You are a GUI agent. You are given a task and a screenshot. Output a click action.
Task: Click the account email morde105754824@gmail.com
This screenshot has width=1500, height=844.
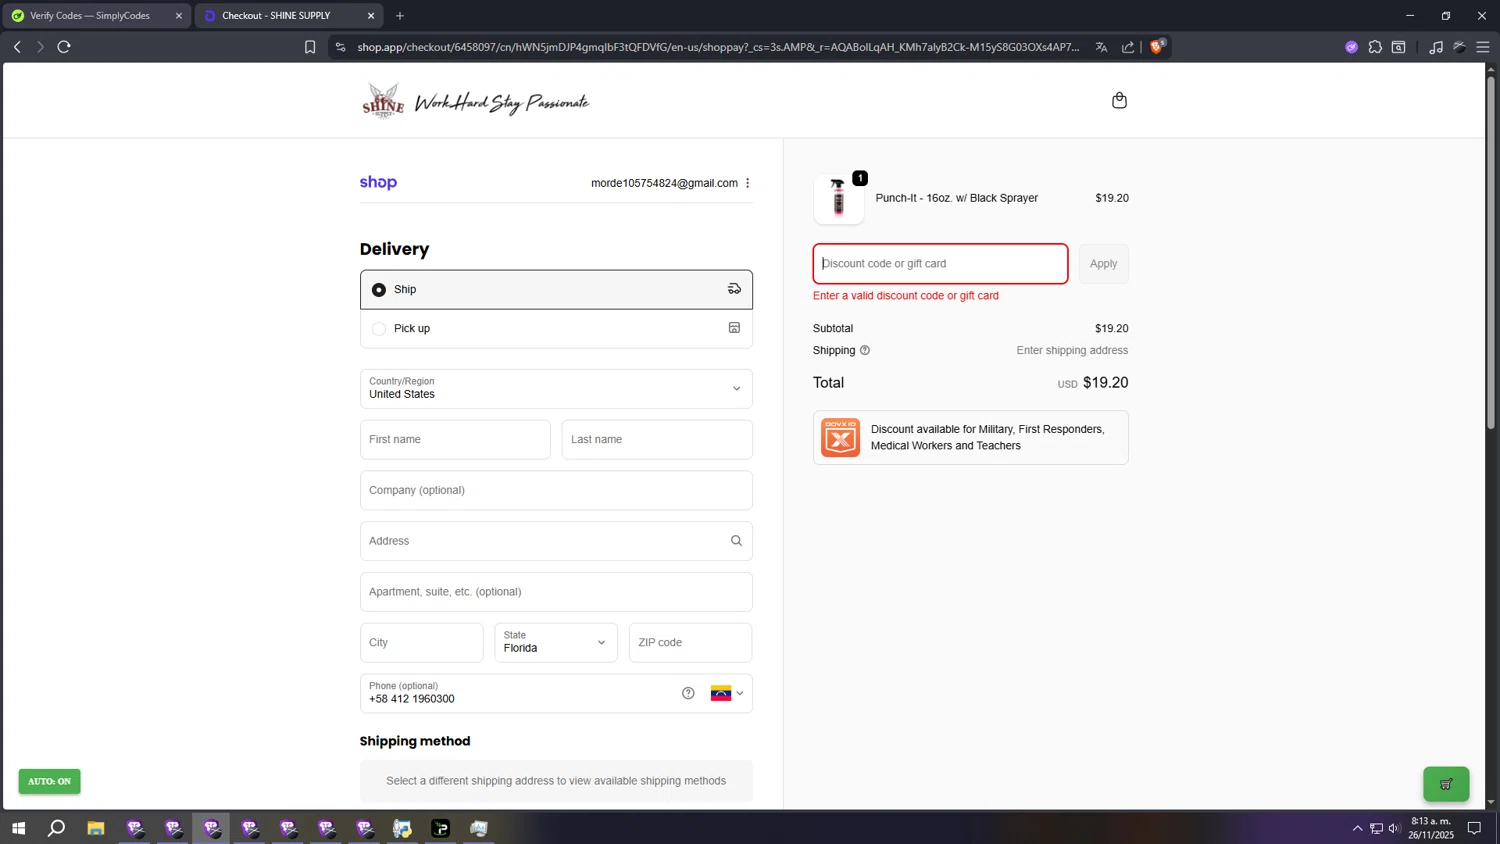coord(664,183)
